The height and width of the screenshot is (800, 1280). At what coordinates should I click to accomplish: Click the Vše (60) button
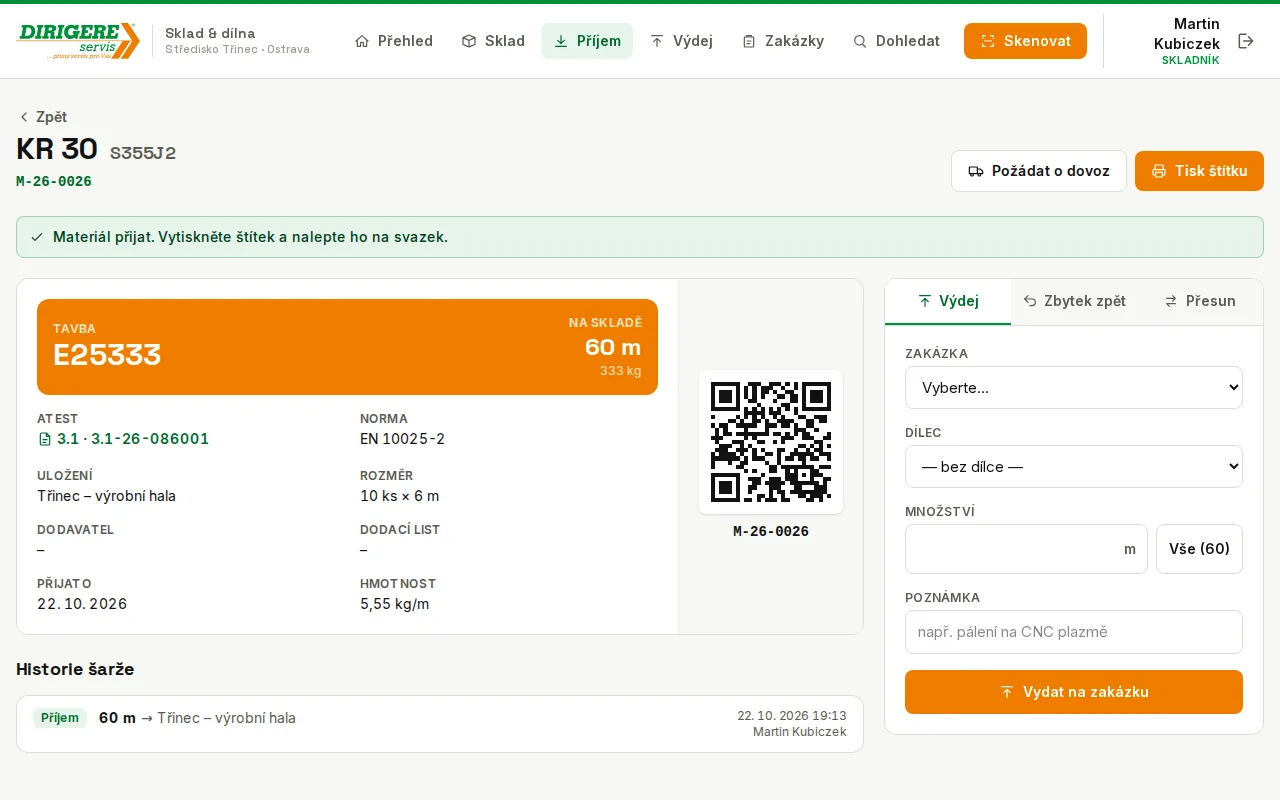(1199, 549)
